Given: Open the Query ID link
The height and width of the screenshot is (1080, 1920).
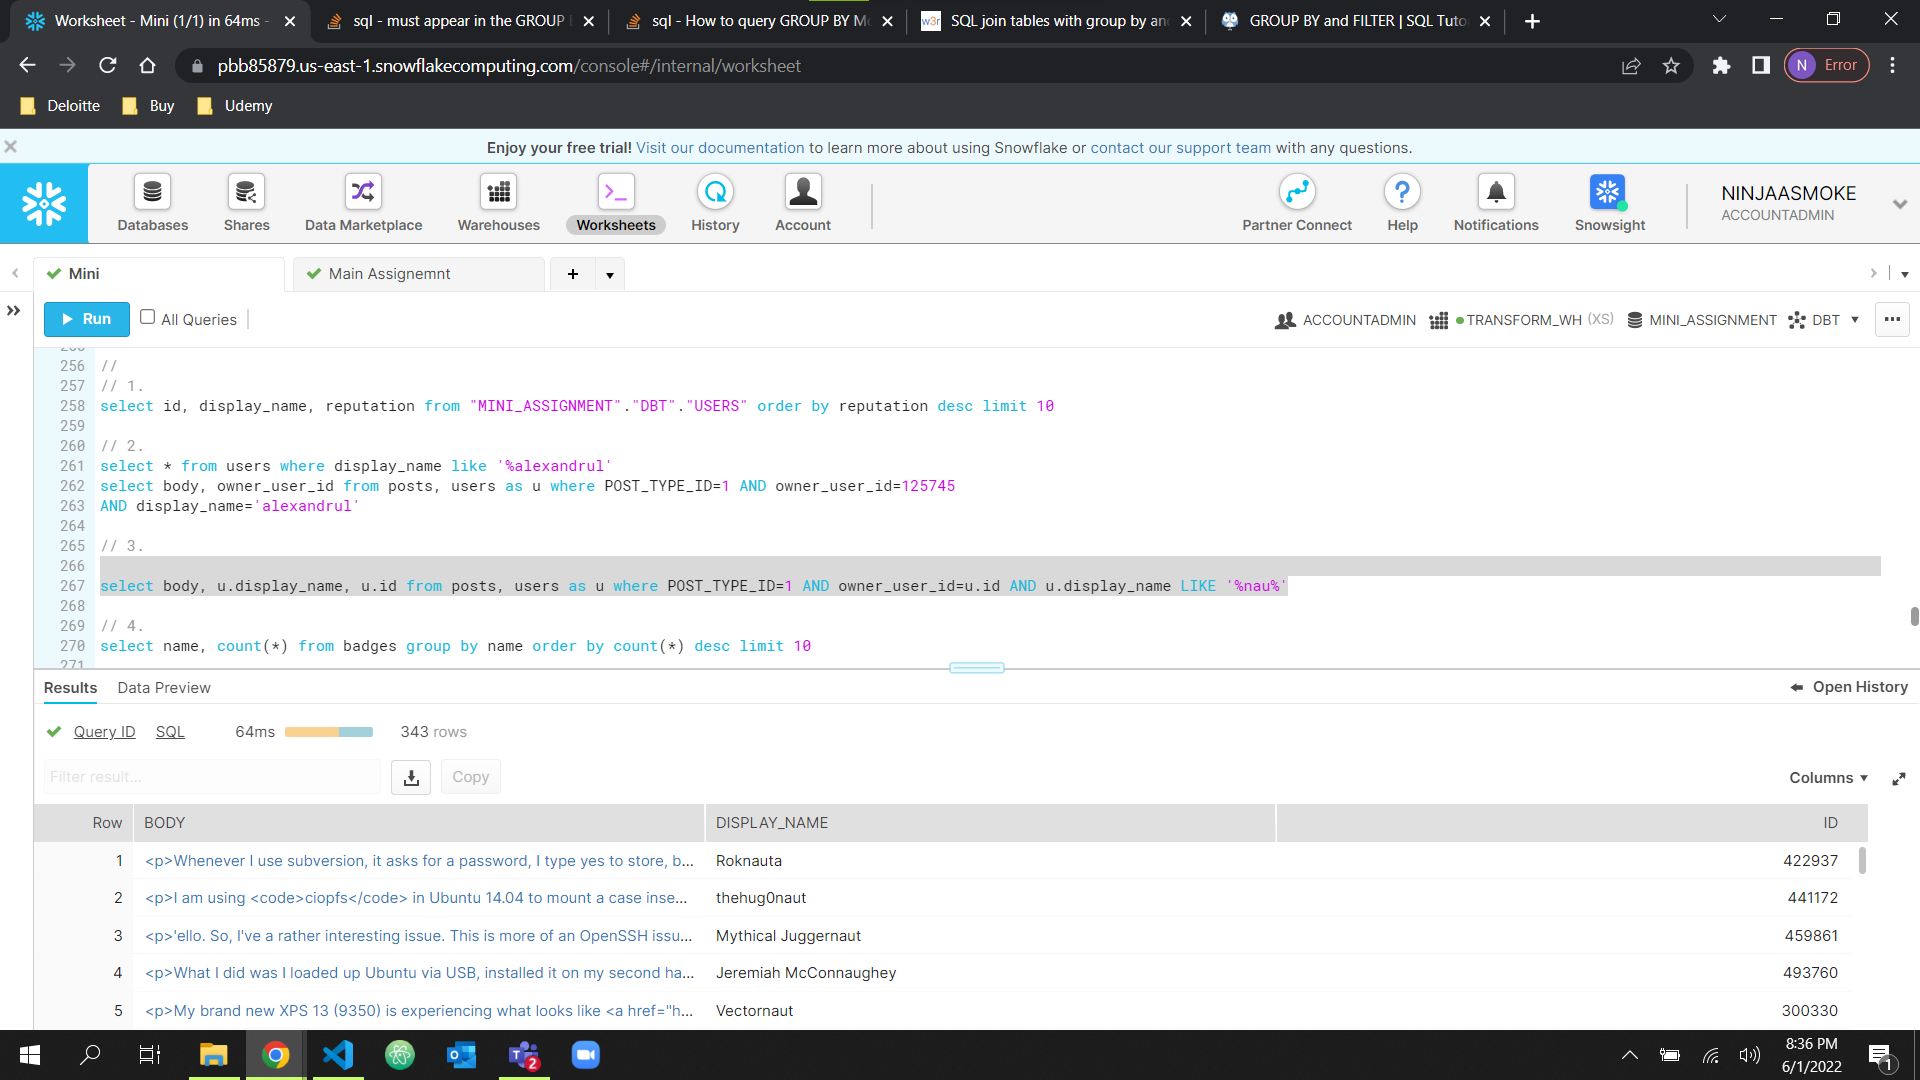Looking at the screenshot, I should [105, 731].
